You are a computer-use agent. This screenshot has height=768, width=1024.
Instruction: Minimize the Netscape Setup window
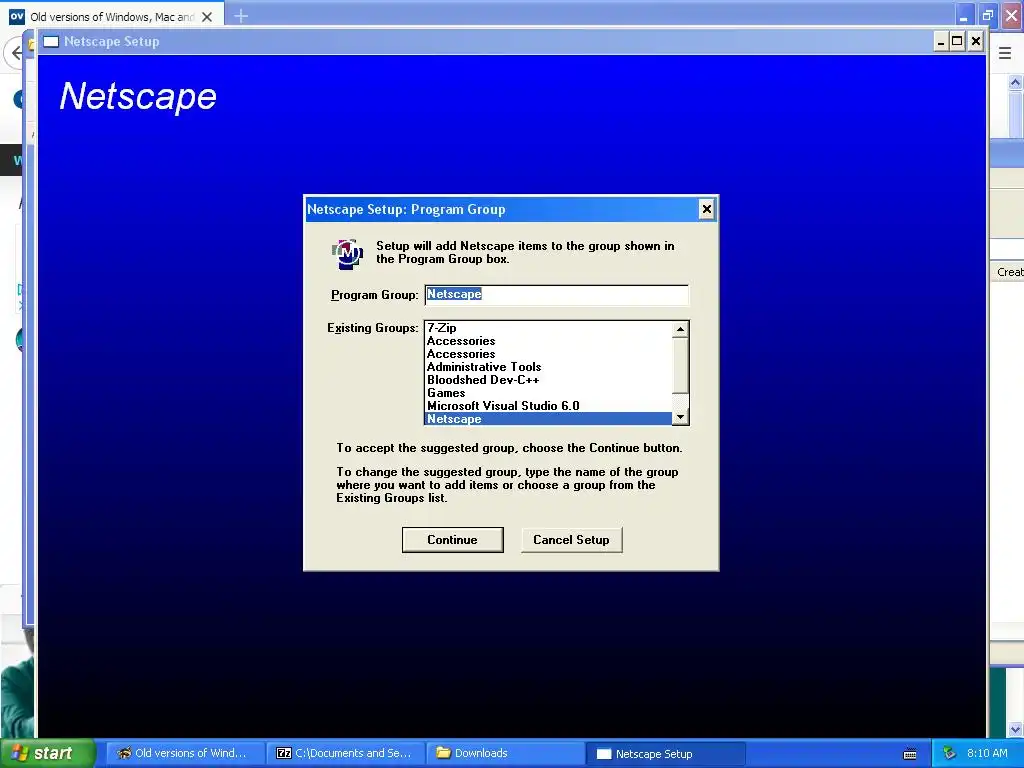(941, 42)
